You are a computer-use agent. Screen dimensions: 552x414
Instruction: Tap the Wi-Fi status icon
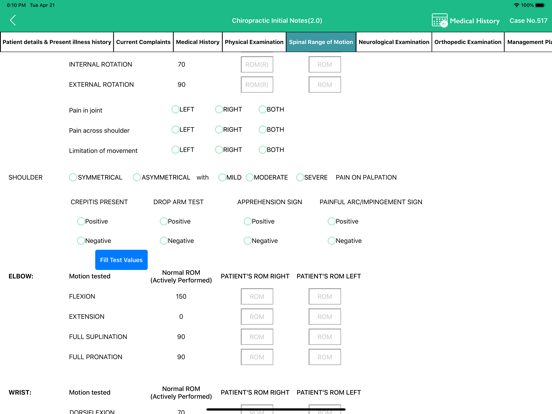tap(516, 5)
